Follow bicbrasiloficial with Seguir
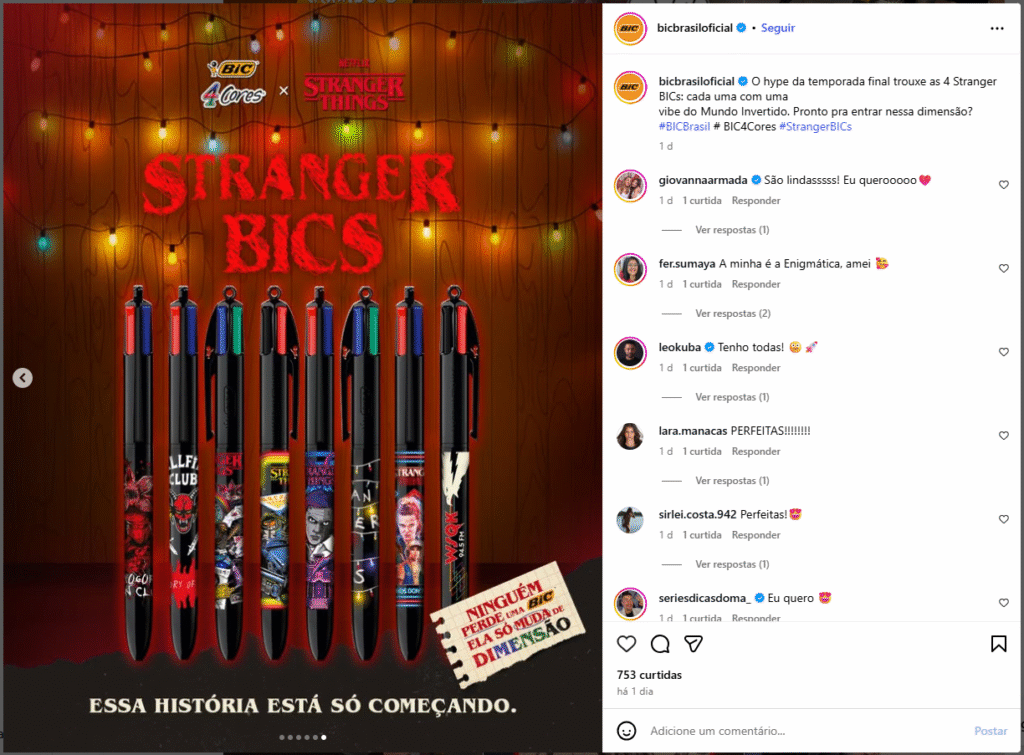The width and height of the screenshot is (1024, 755). (778, 28)
